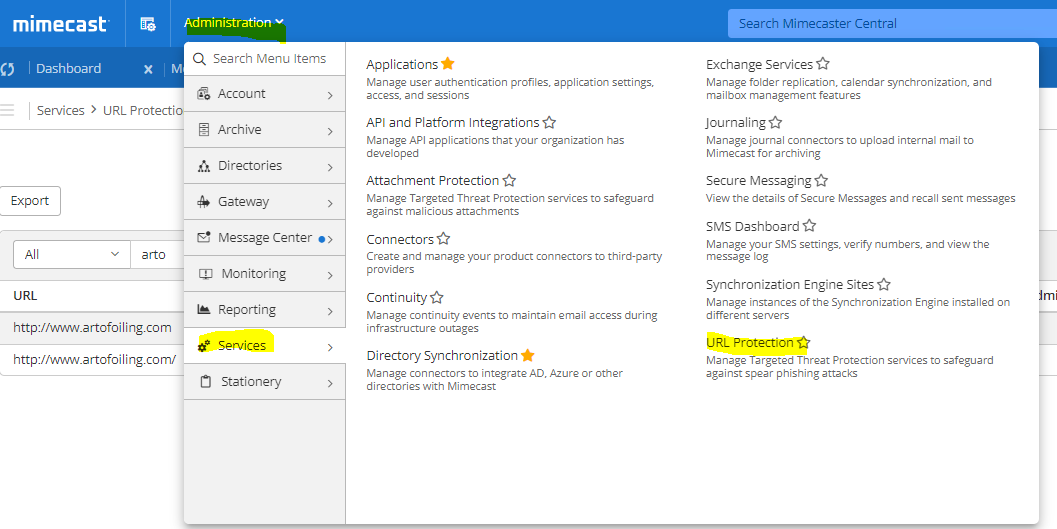This screenshot has height=529, width=1057.
Task: Open the Secure Messaging link
Action: [758, 181]
